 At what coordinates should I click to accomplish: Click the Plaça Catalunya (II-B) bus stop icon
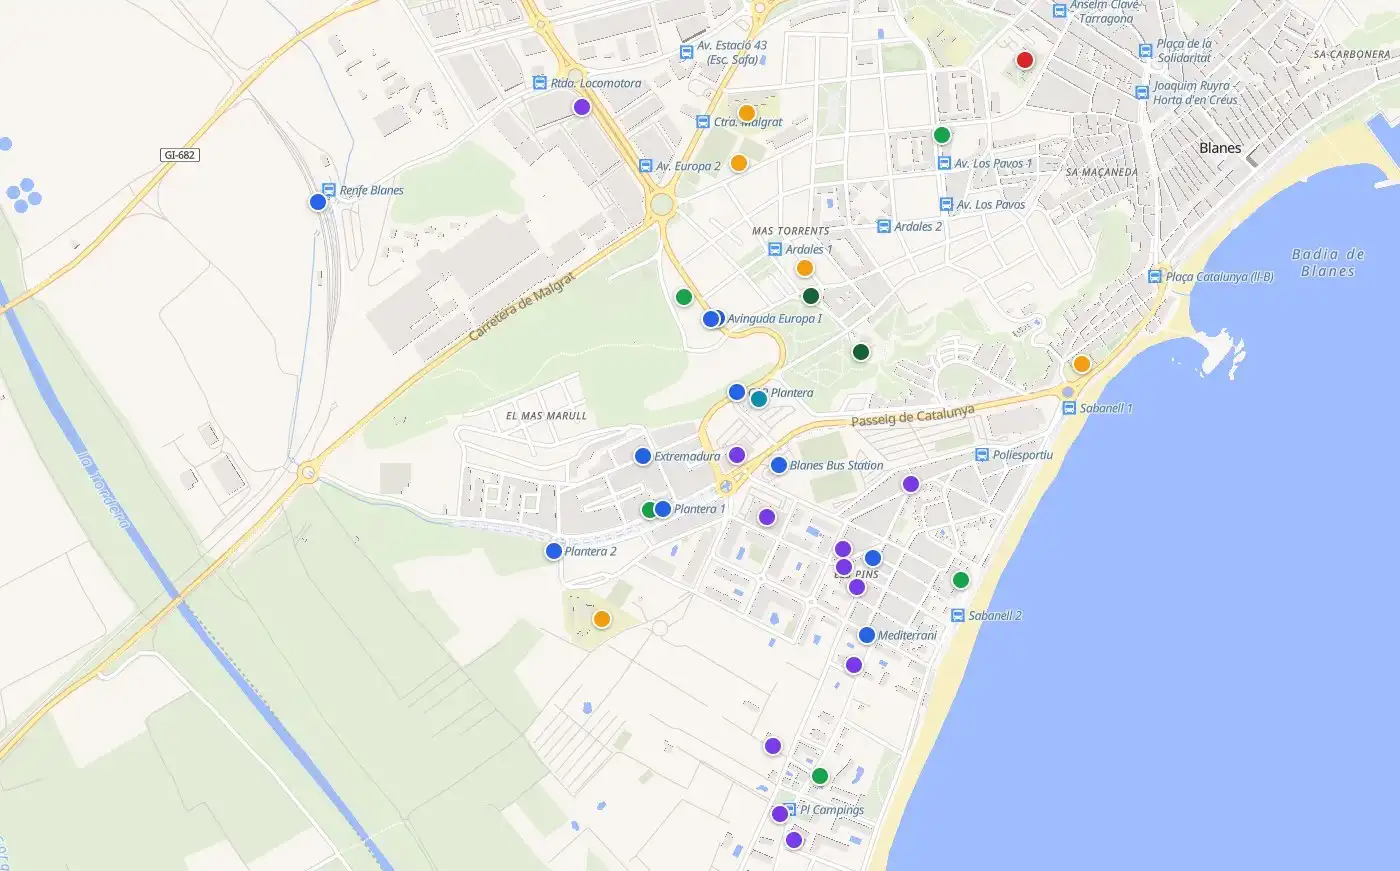coord(1155,276)
